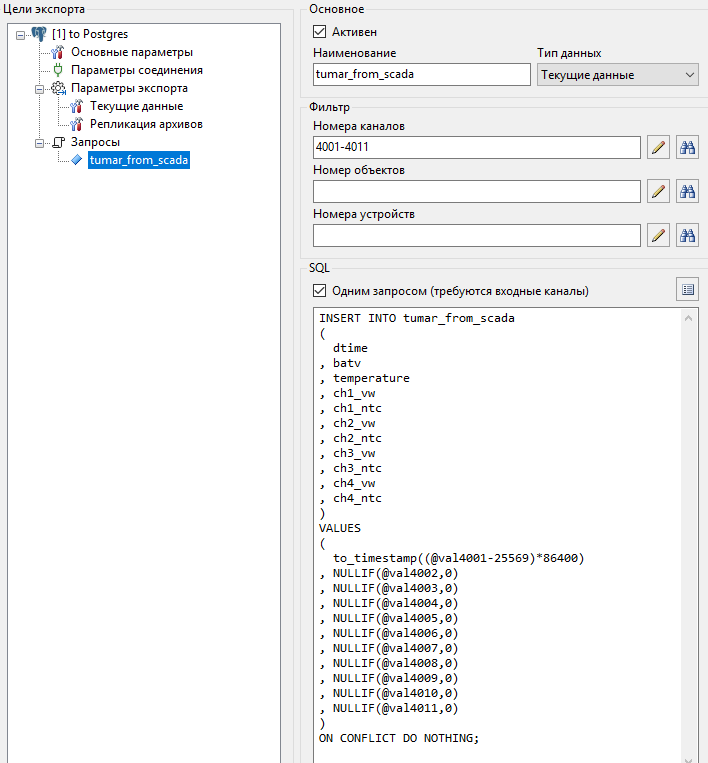Viewport: 708px width, 763px height.
Task: Click the pencil edit icon for Номер объектов
Action: (x=658, y=191)
